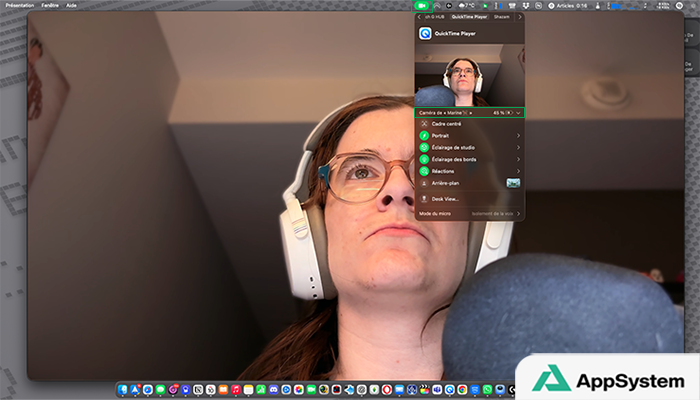Image resolution: width=700 pixels, height=400 pixels.
Task: Click the Desk View icon
Action: pos(424,199)
